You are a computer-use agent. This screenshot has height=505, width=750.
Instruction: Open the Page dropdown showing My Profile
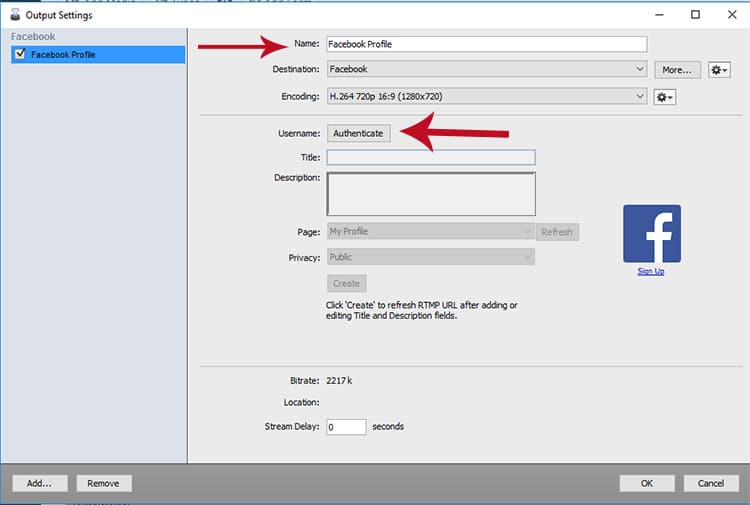click(x=430, y=231)
